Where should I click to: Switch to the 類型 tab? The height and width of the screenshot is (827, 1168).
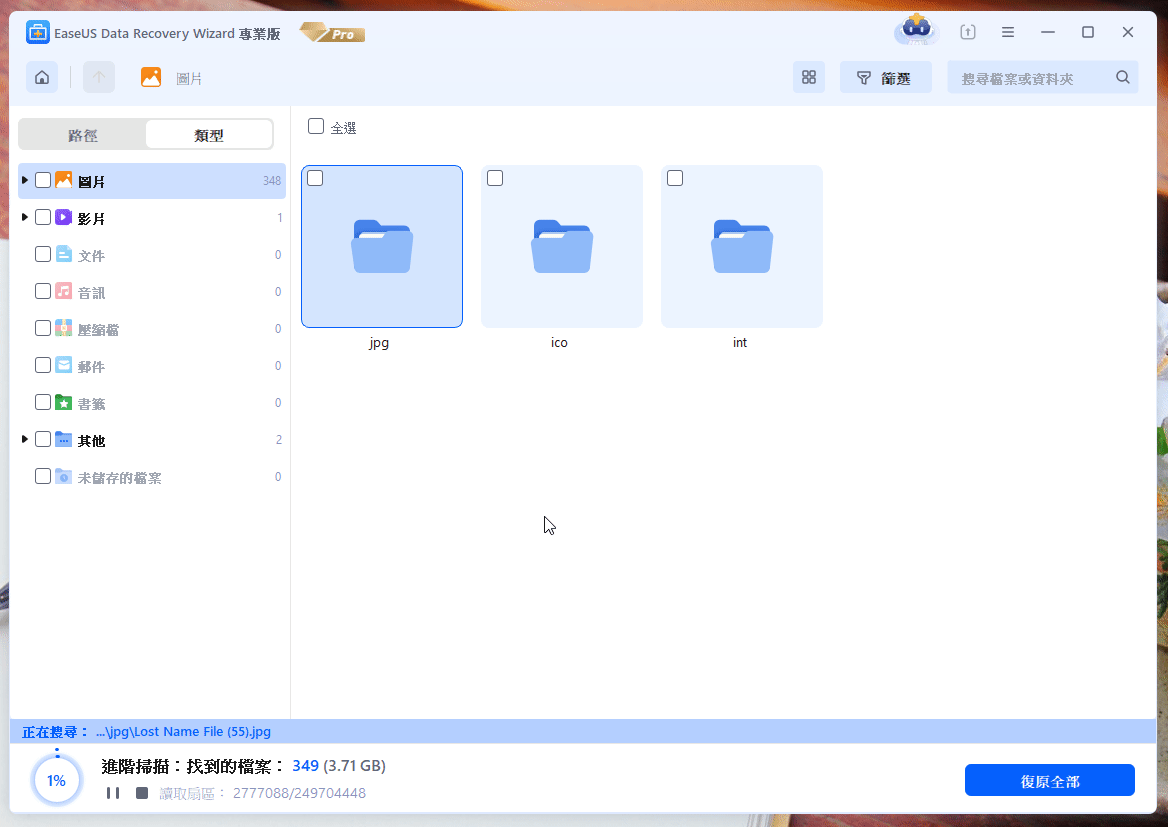[209, 135]
